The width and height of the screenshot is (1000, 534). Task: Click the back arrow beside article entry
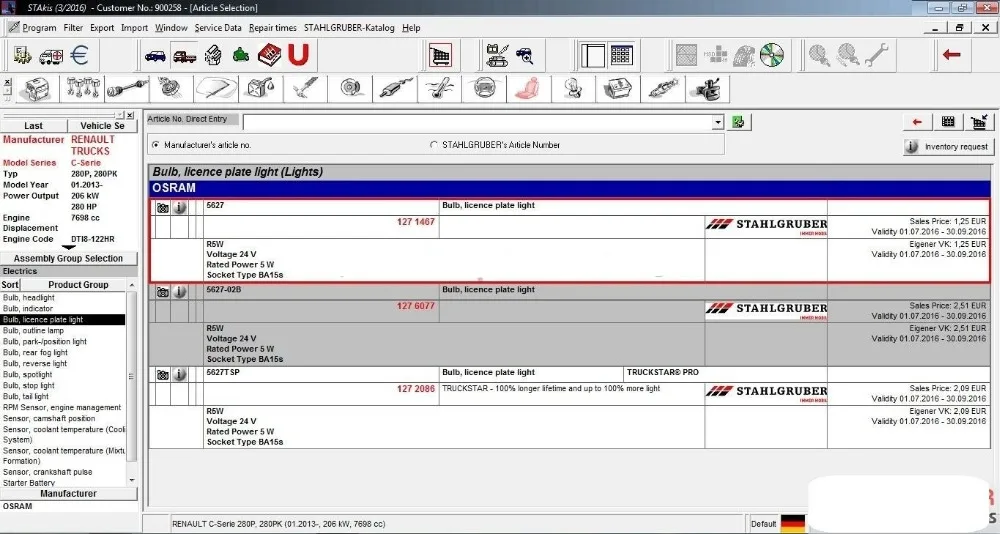pyautogui.click(x=917, y=122)
